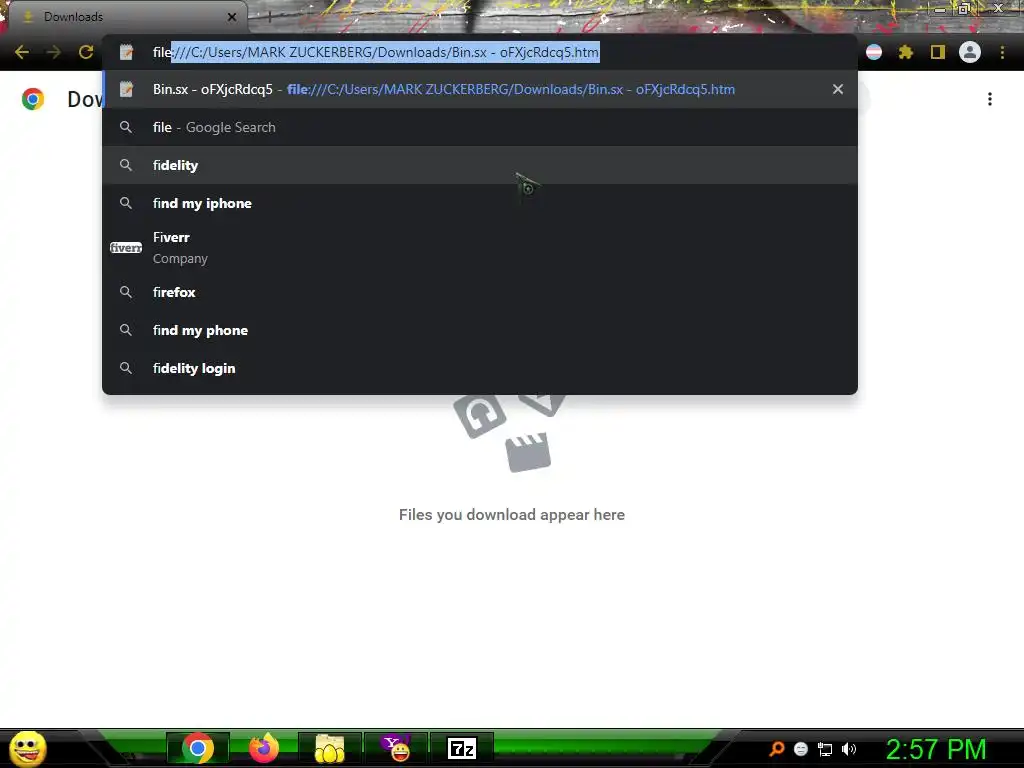1024x768 pixels.
Task: Select the 'fidelity' search suggestion
Action: click(x=479, y=165)
